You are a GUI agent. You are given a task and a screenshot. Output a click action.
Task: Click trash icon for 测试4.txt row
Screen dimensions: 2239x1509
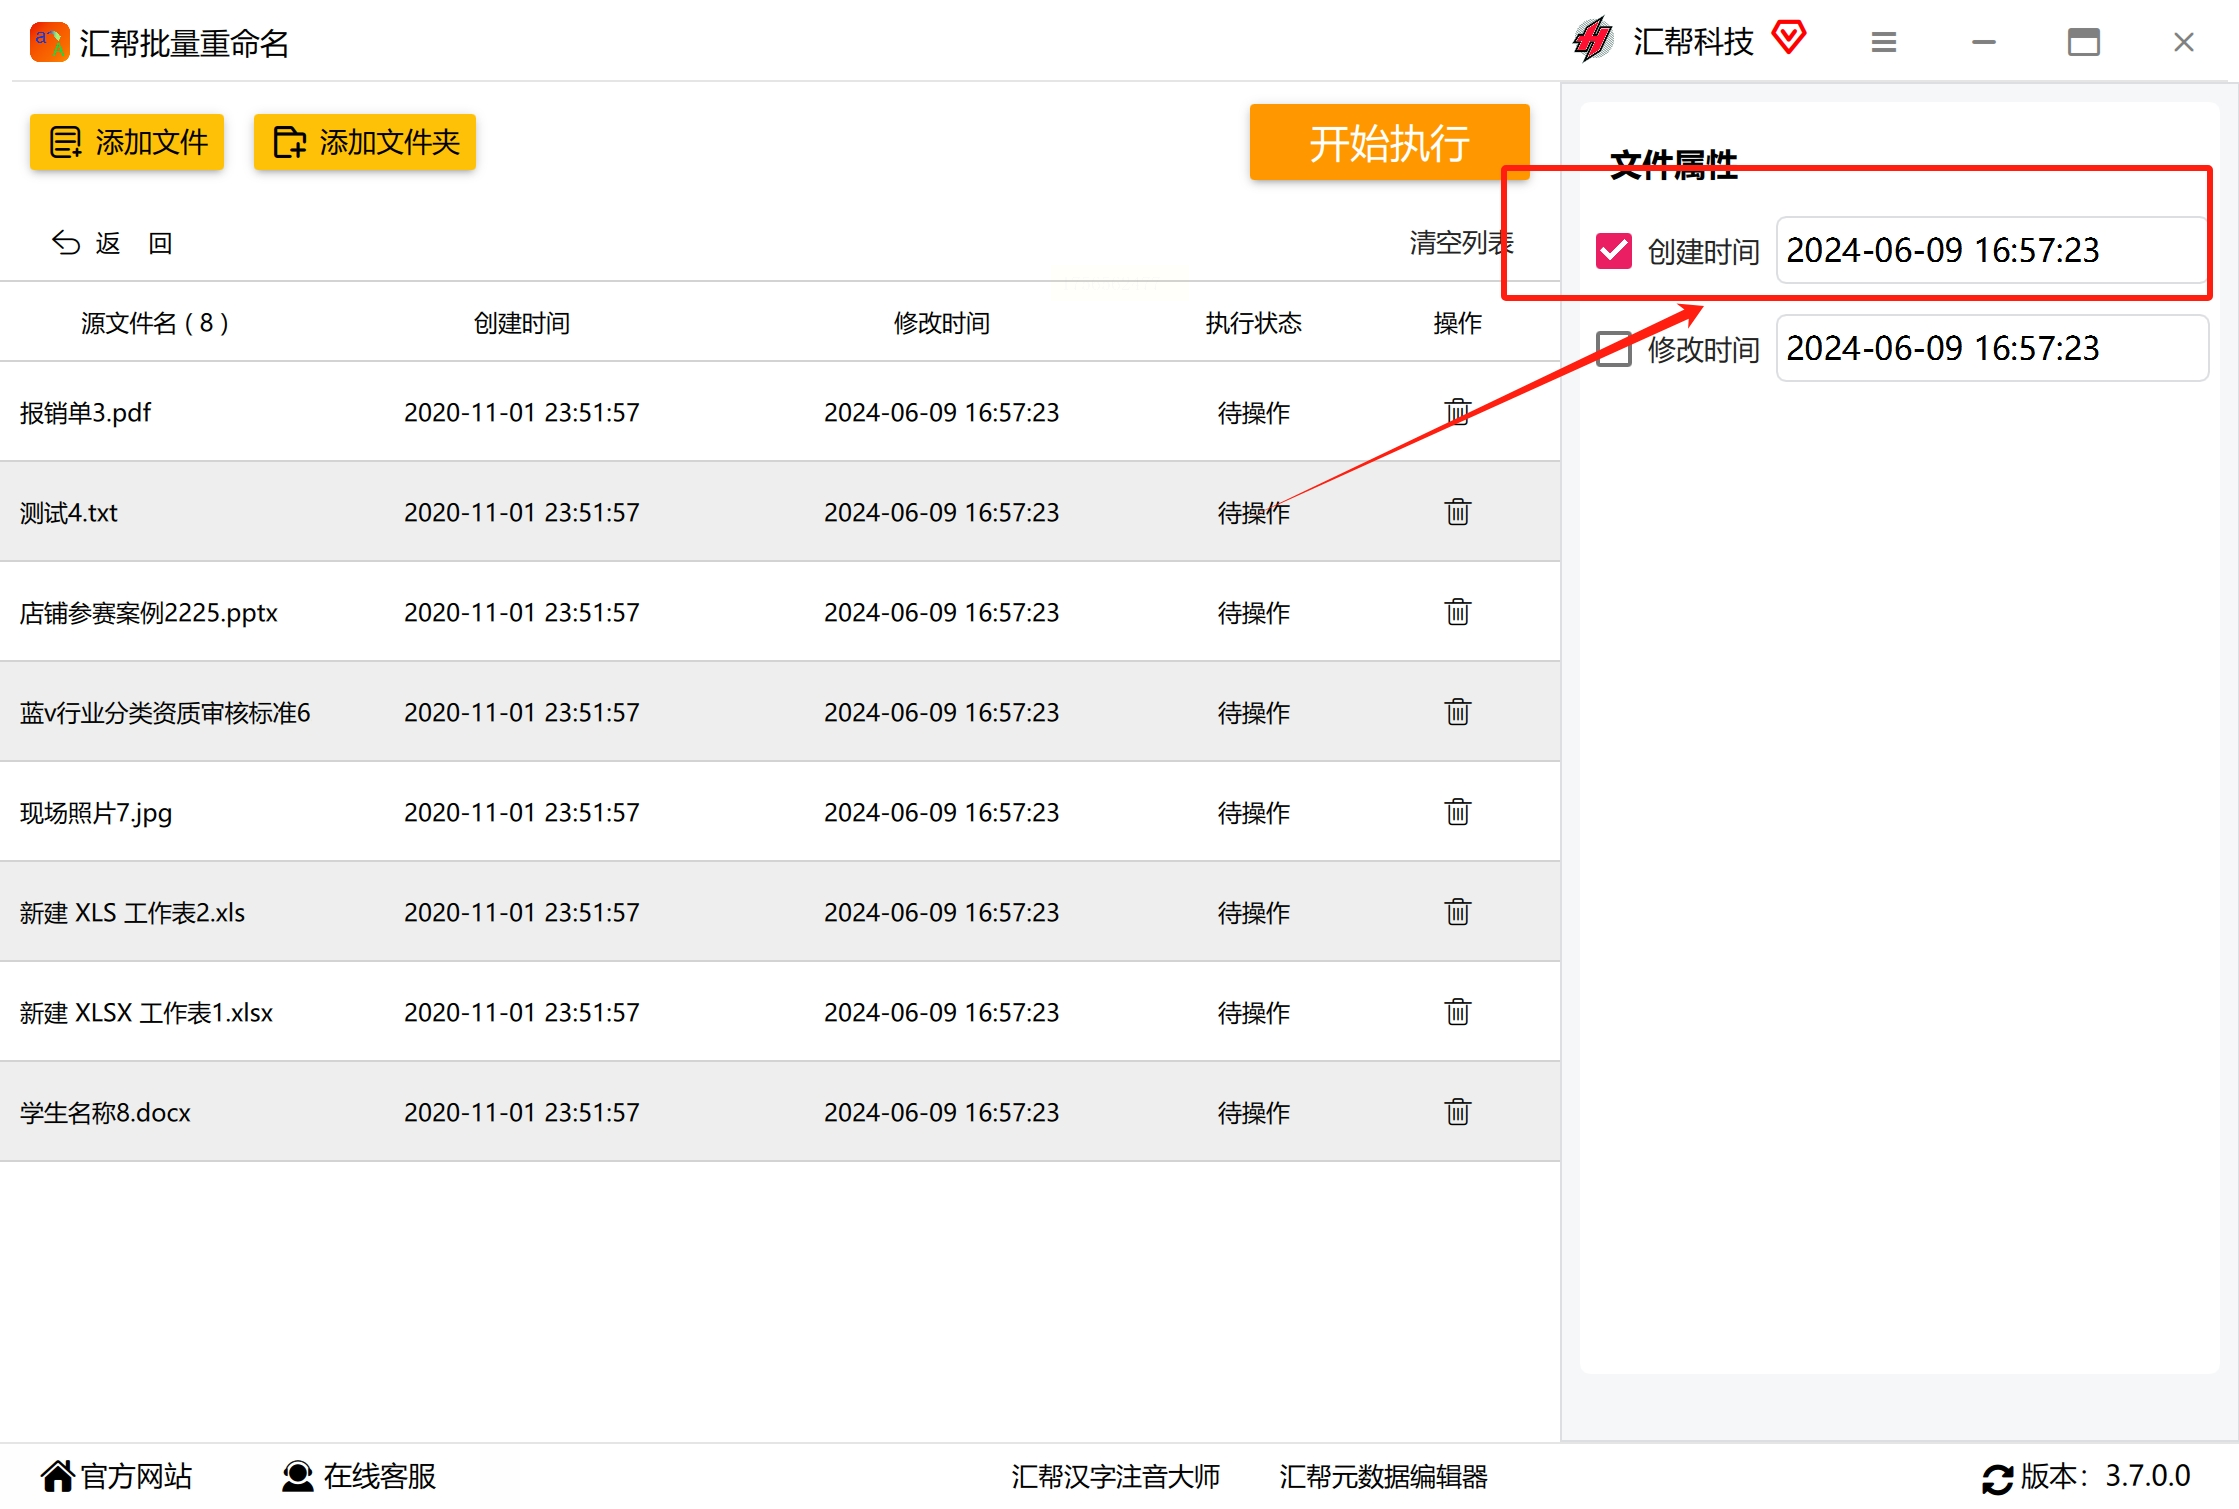1457,512
